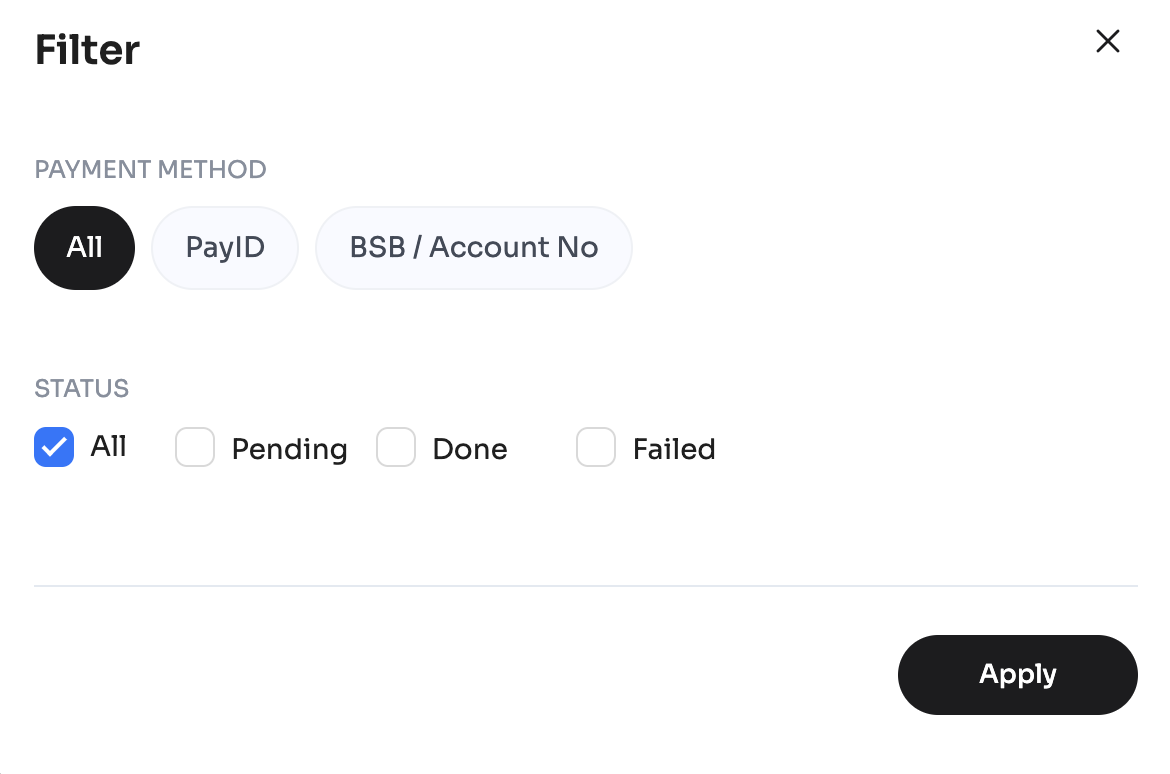The height and width of the screenshot is (774, 1170).
Task: Enable the Pending status checkbox
Action: (195, 448)
